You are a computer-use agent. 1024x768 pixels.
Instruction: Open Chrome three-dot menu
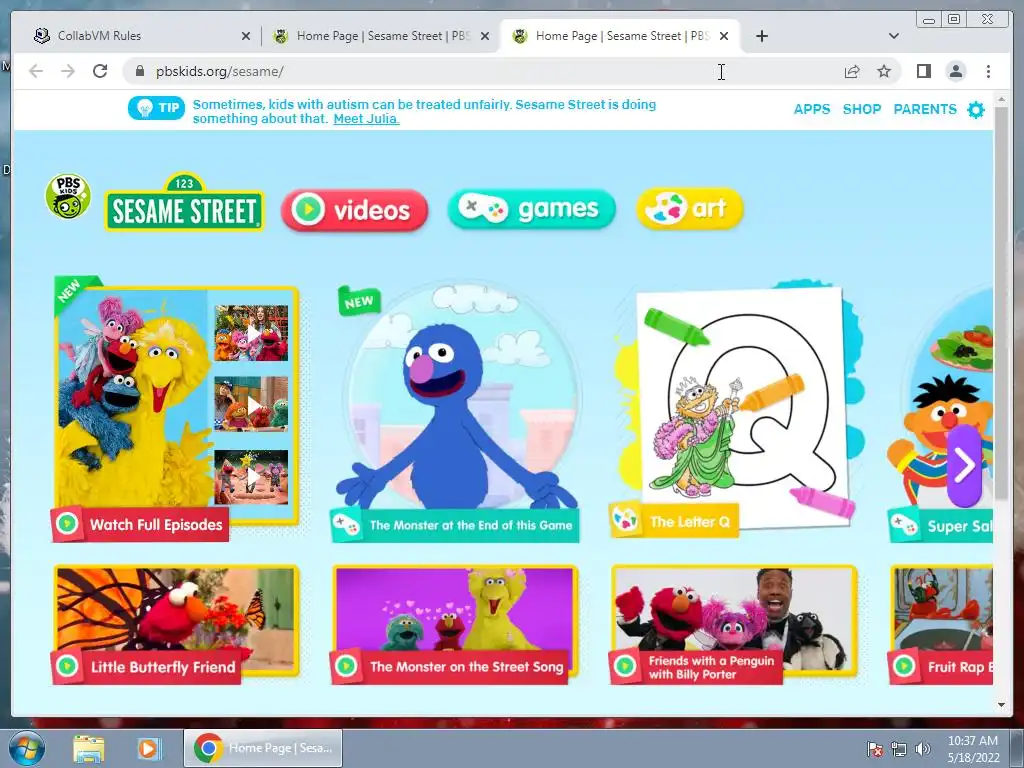(x=988, y=71)
